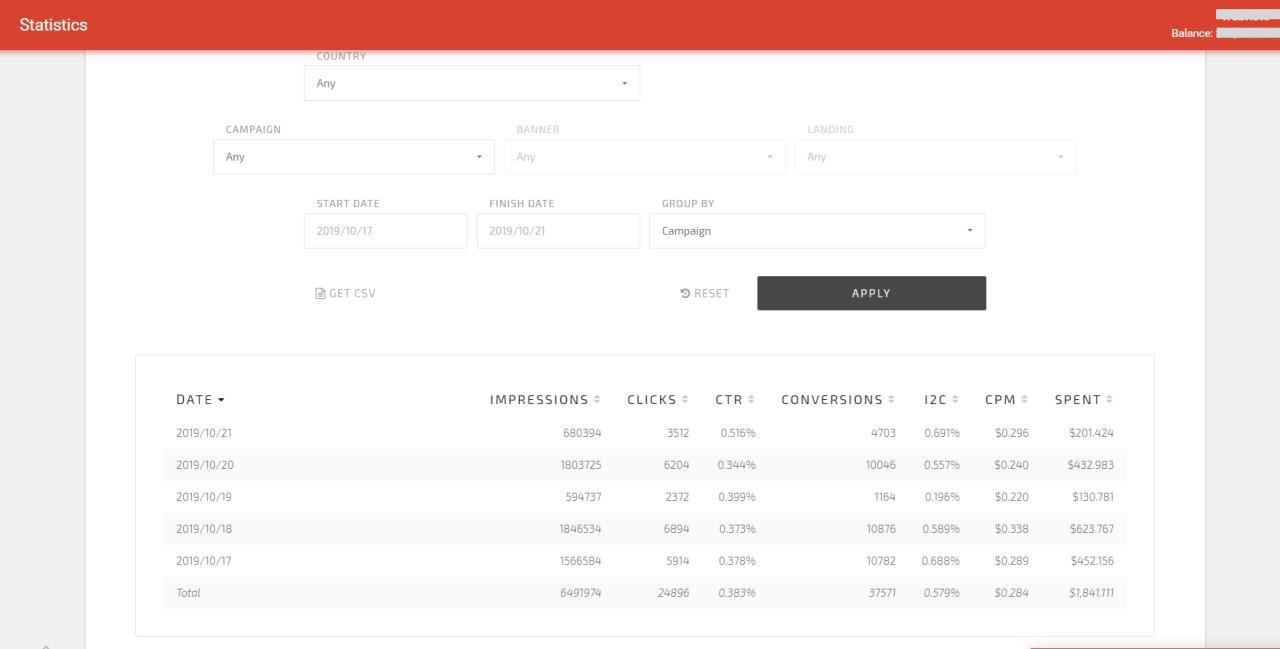Click spent value $623.767
Viewport: 1280px width, 649px height.
point(1091,529)
